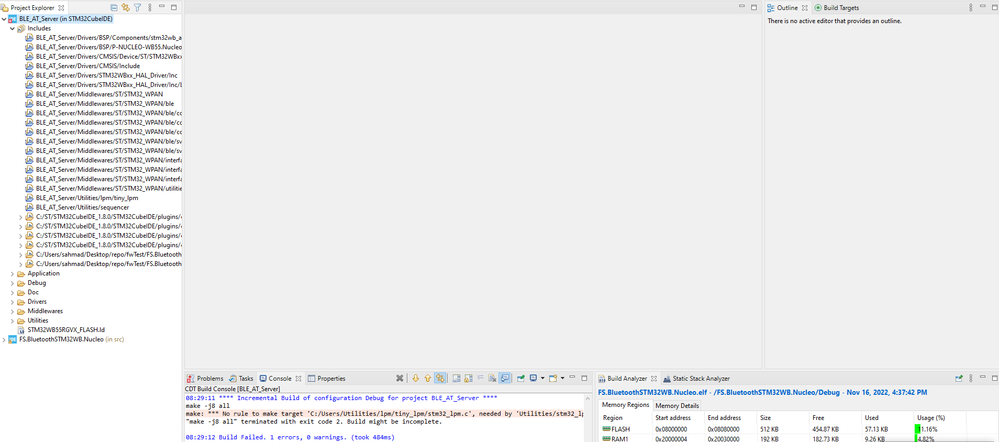The width and height of the screenshot is (999, 442).
Task: Open the Open Console dropdown arrow
Action: point(563,378)
